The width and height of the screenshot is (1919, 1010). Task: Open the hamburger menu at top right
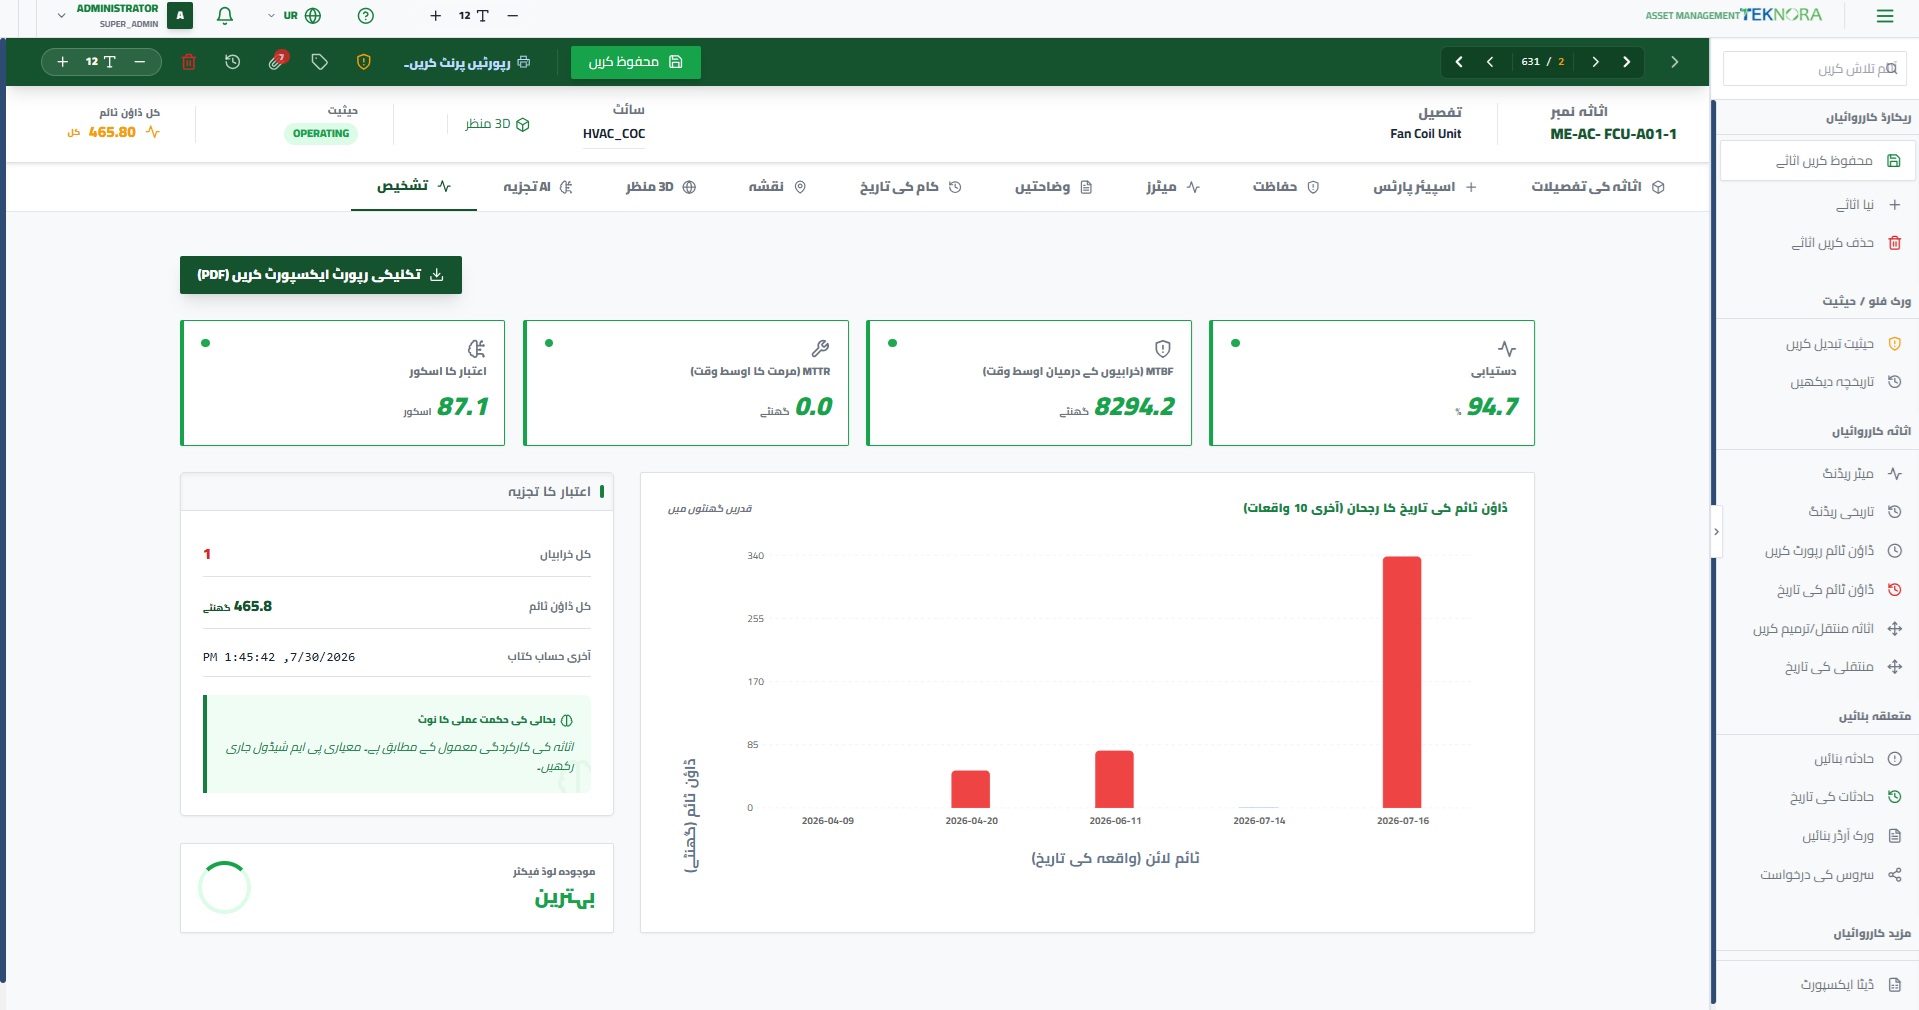point(1885,16)
